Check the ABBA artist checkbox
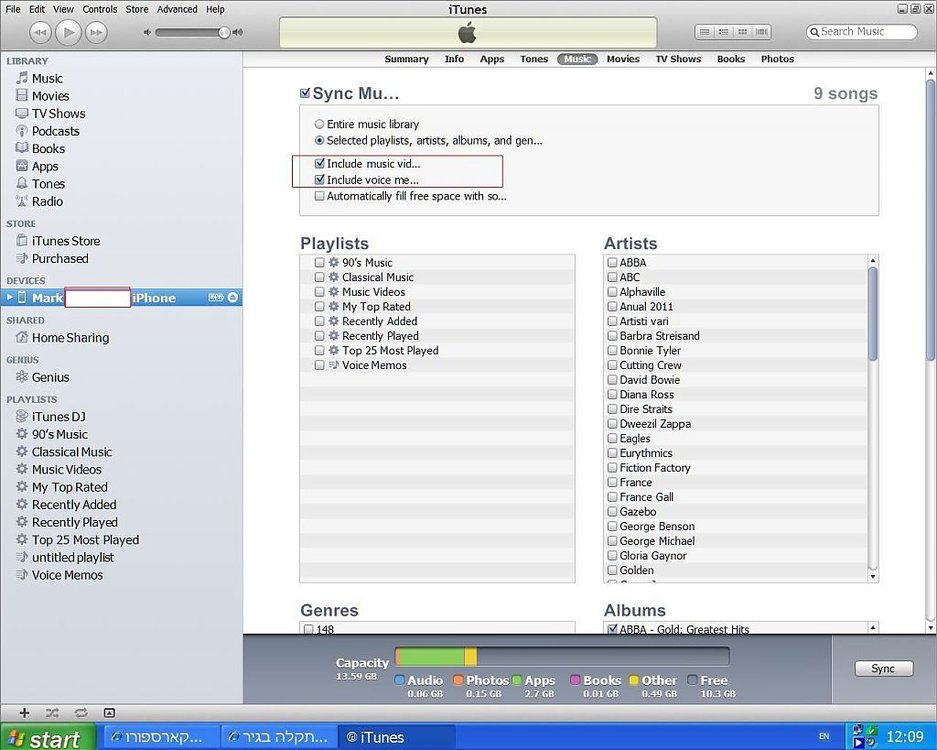Screen dimensions: 937x750 [x=612, y=262]
